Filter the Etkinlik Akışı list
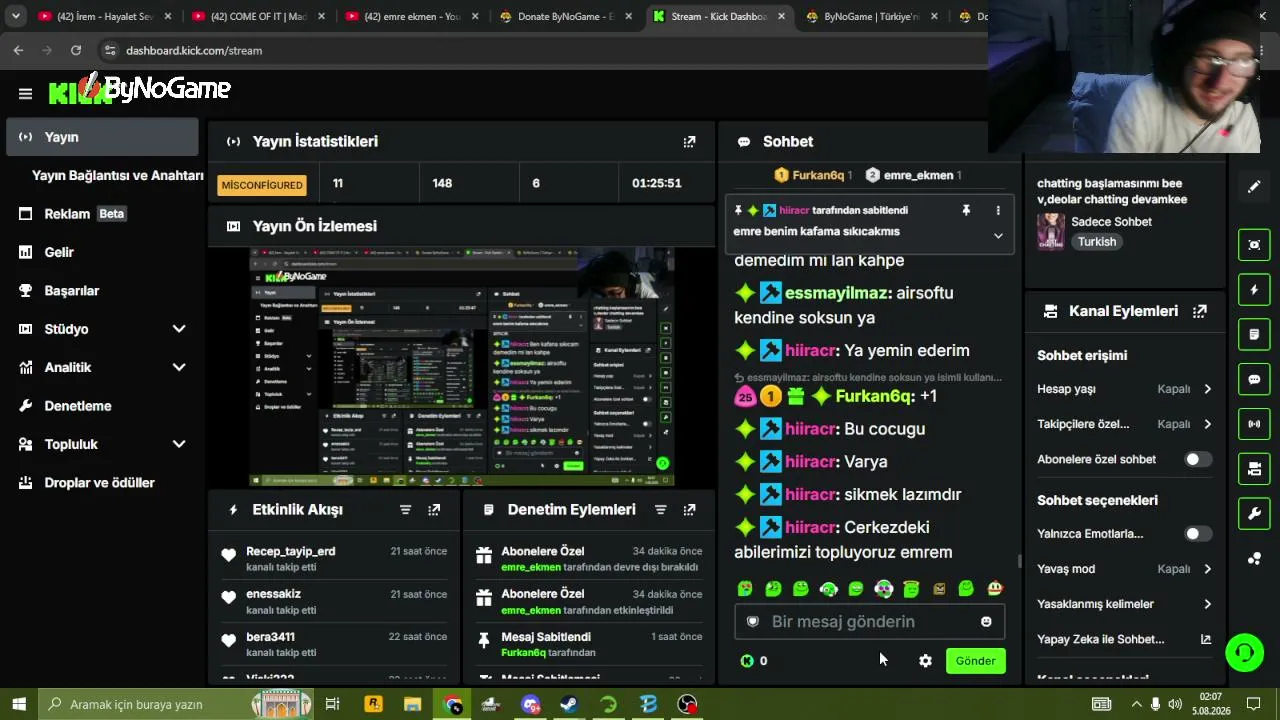The width and height of the screenshot is (1280, 720). [x=405, y=510]
